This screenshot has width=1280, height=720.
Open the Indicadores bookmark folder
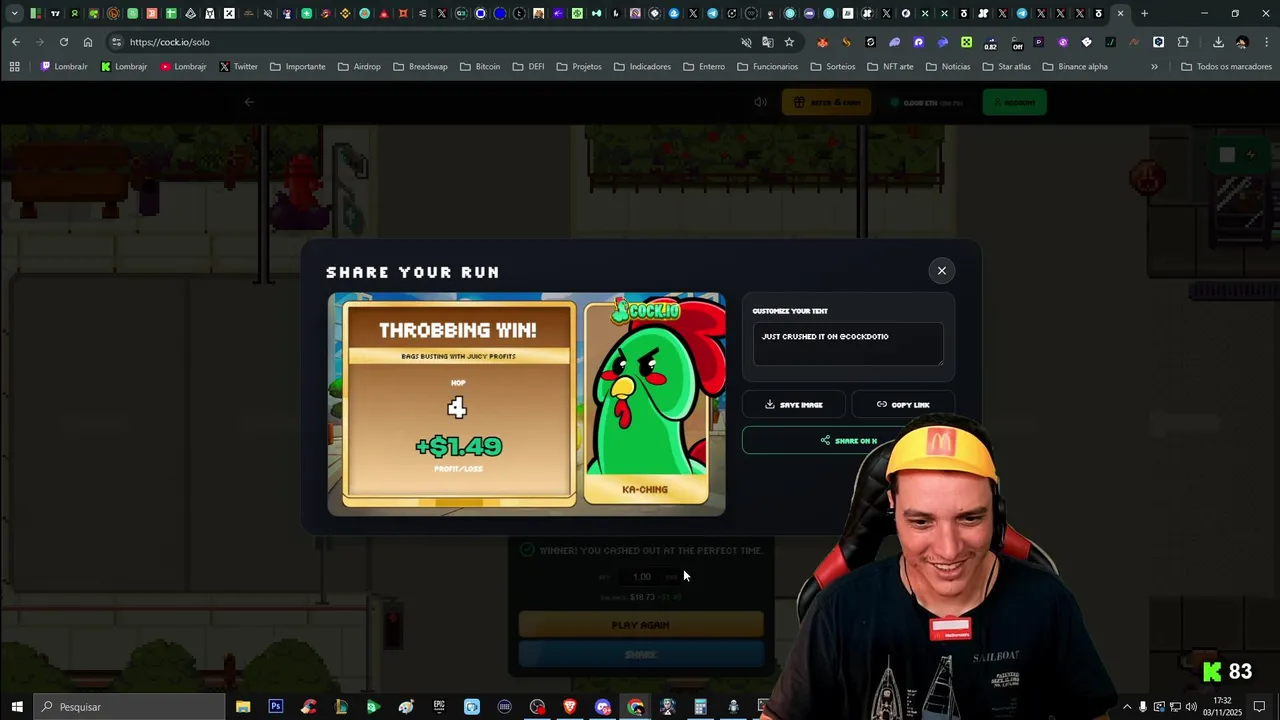(x=642, y=67)
